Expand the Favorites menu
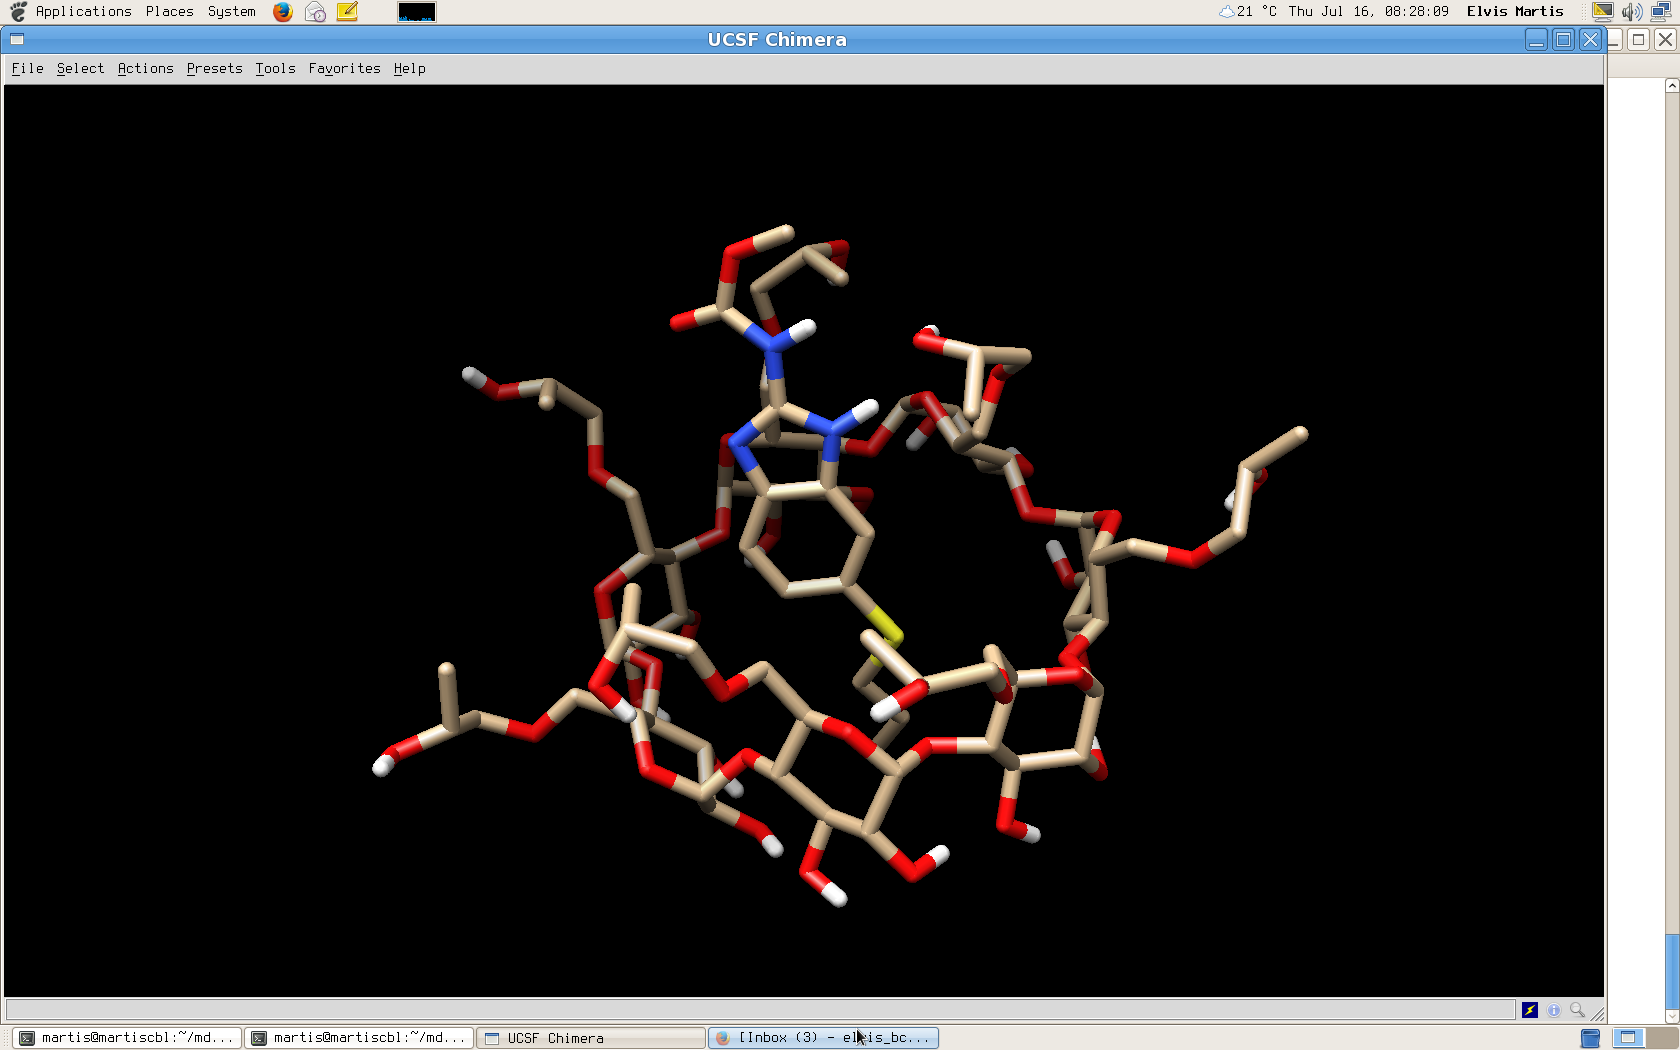1680x1050 pixels. pos(344,68)
